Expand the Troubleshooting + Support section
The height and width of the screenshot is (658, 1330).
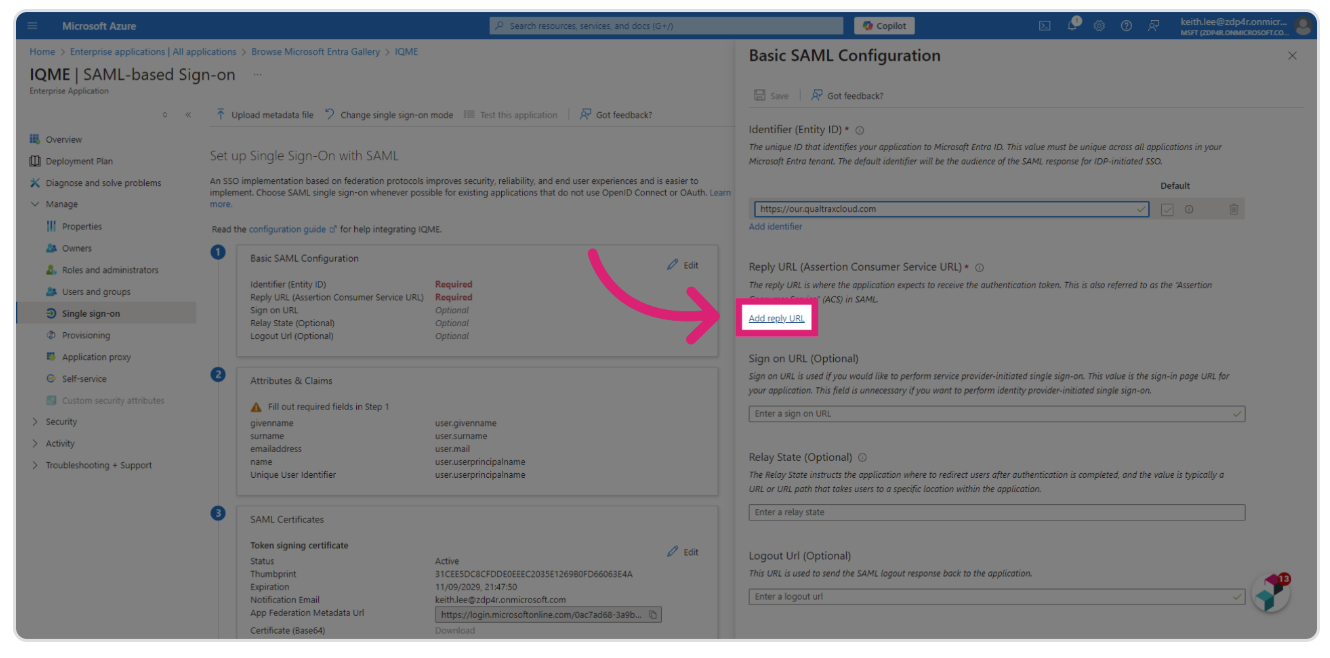tap(36, 465)
